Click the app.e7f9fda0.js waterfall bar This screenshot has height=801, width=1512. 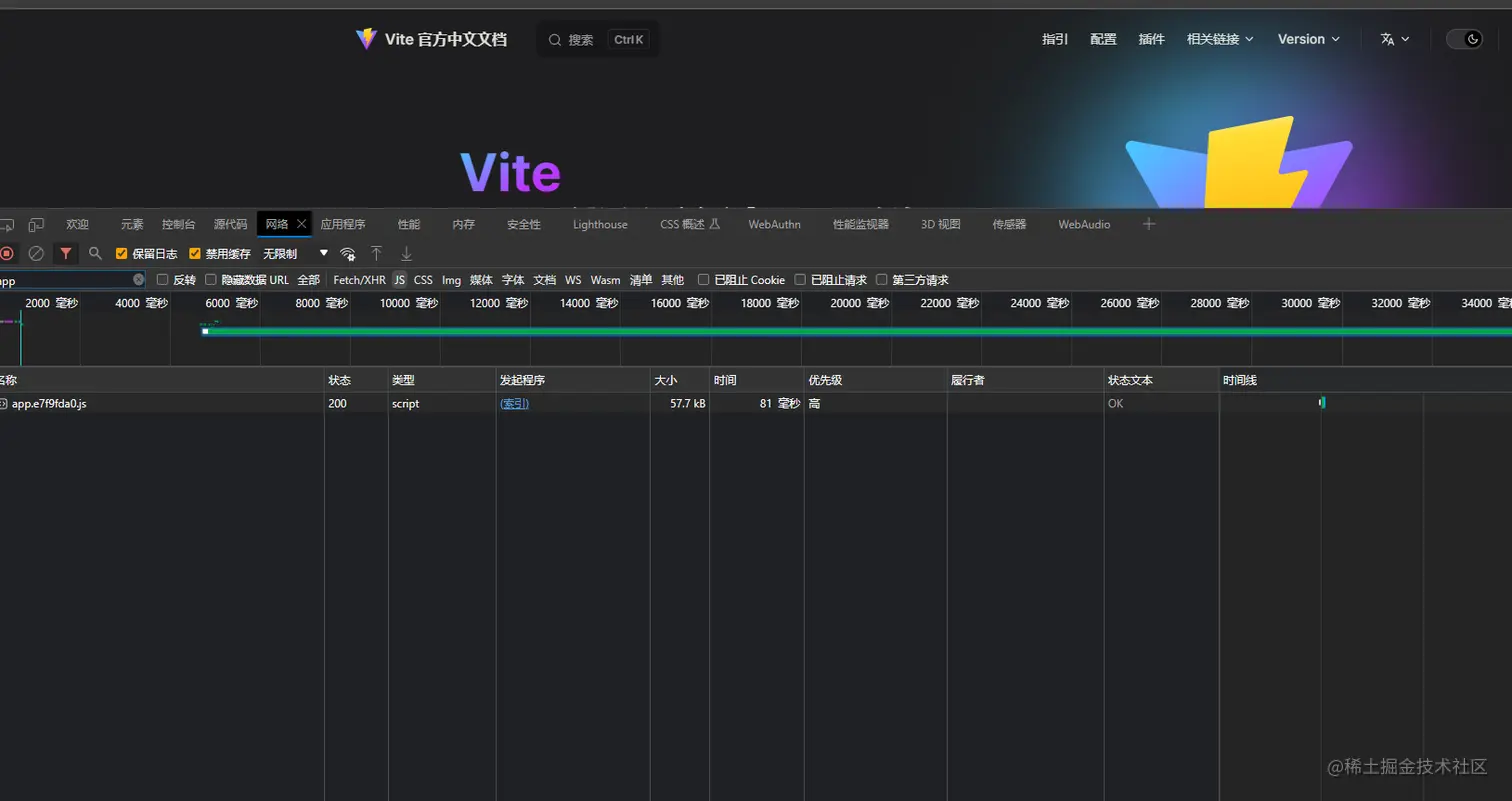click(1322, 403)
